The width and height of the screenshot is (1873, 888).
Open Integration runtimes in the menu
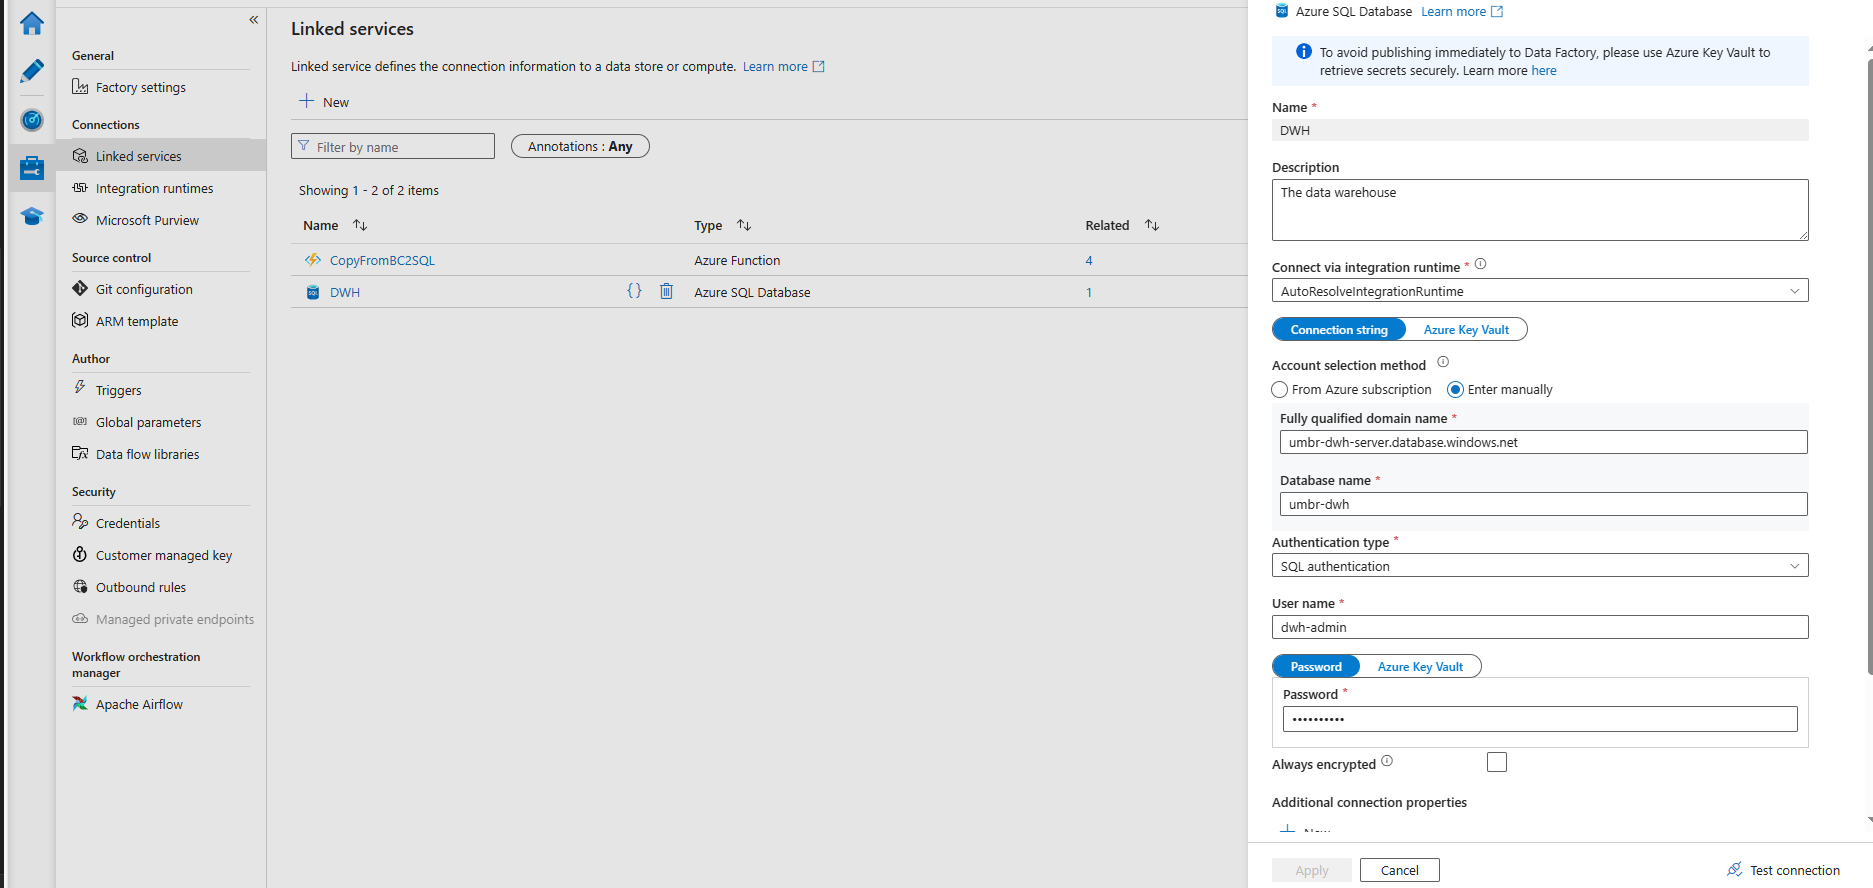click(154, 188)
